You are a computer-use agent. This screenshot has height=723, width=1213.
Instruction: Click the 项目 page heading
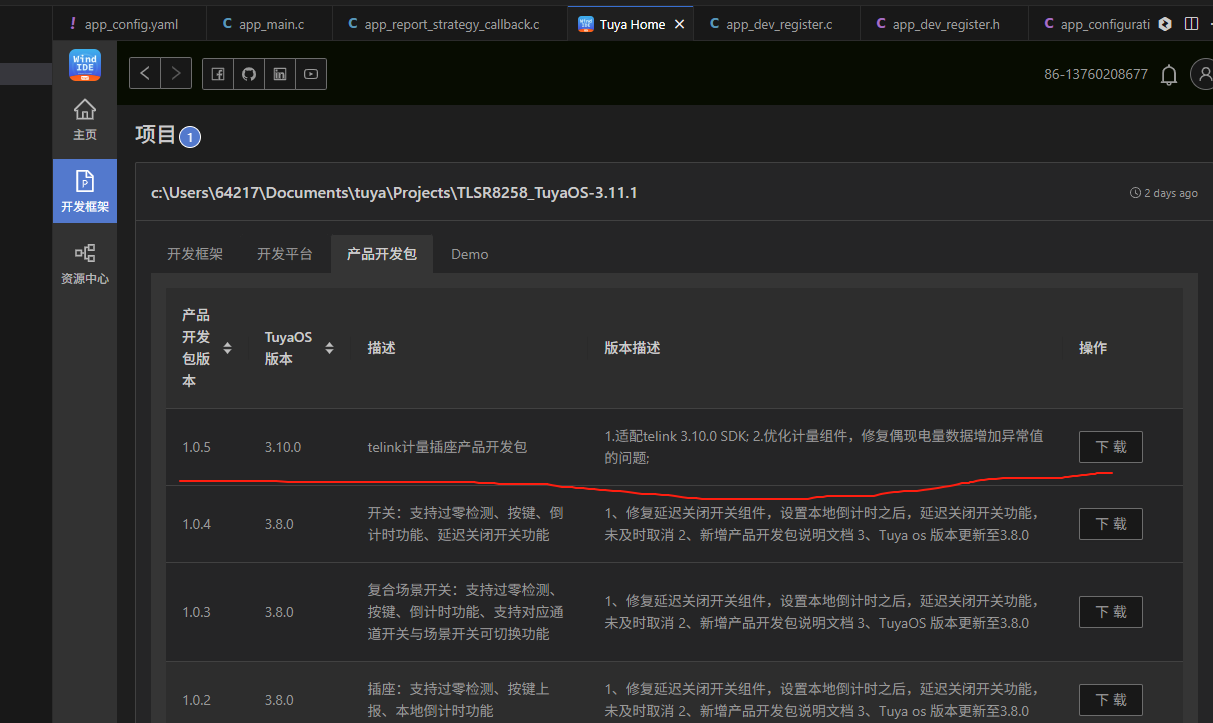[x=156, y=135]
